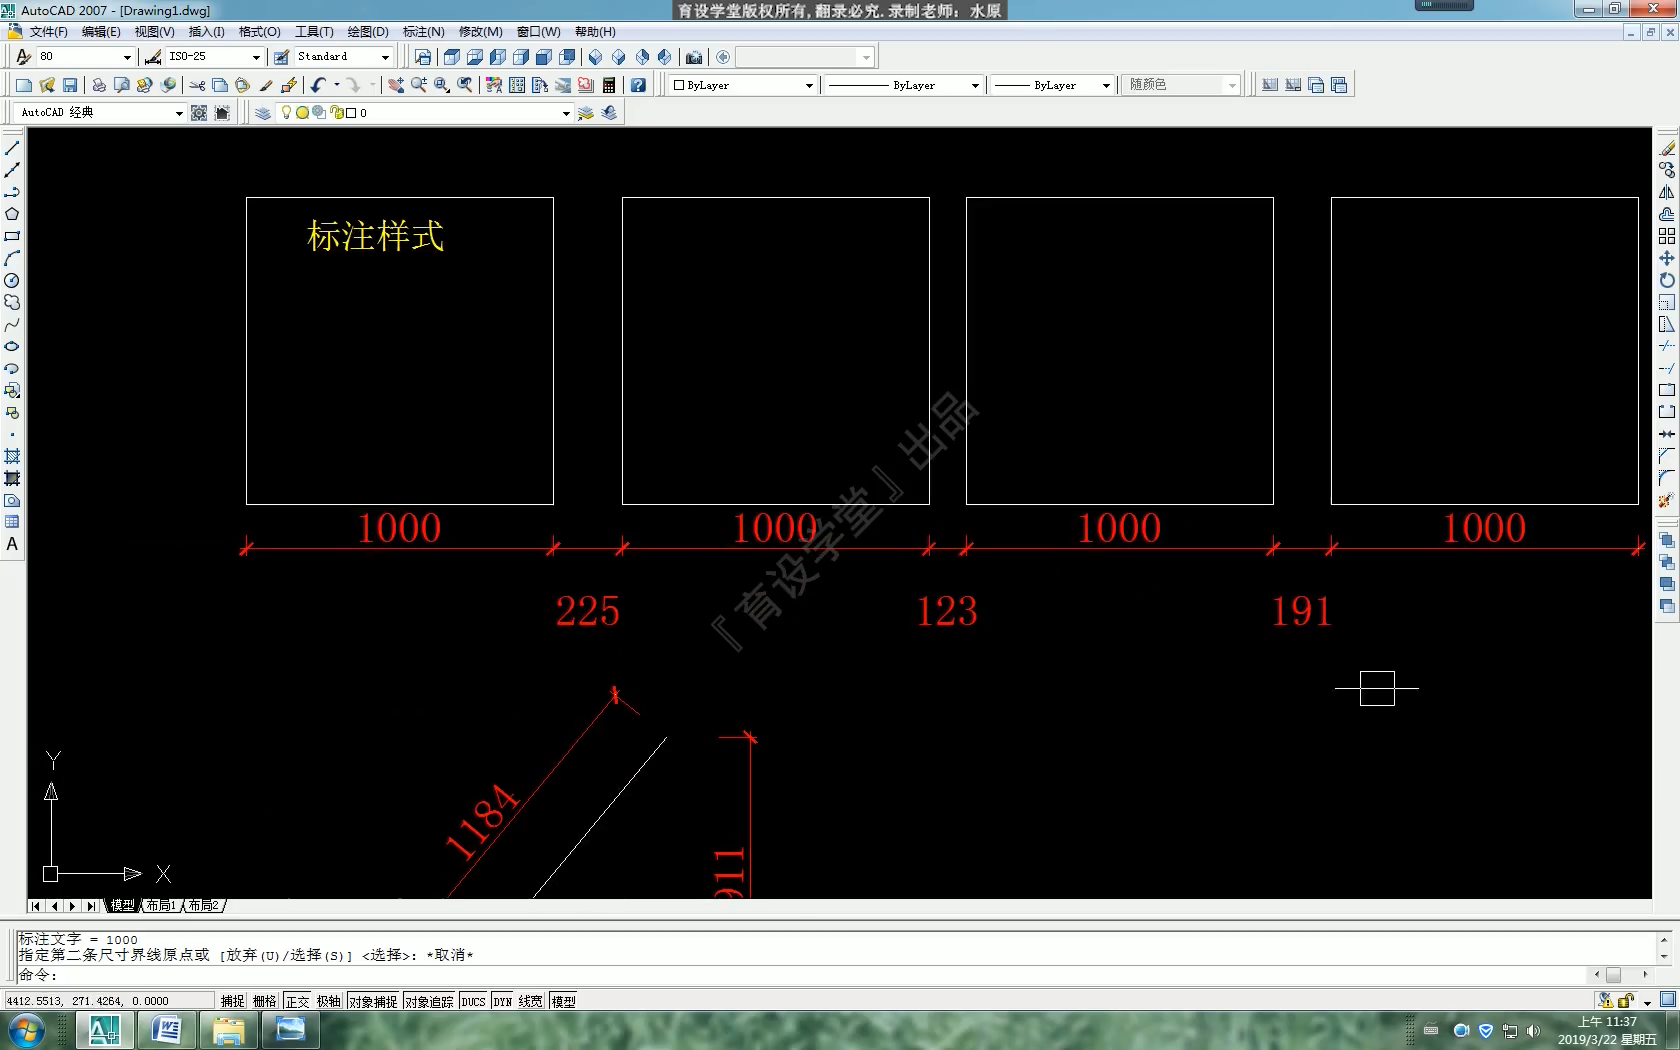The width and height of the screenshot is (1680, 1050).
Task: Switch to the 布局2 layout tab
Action: coord(204,906)
